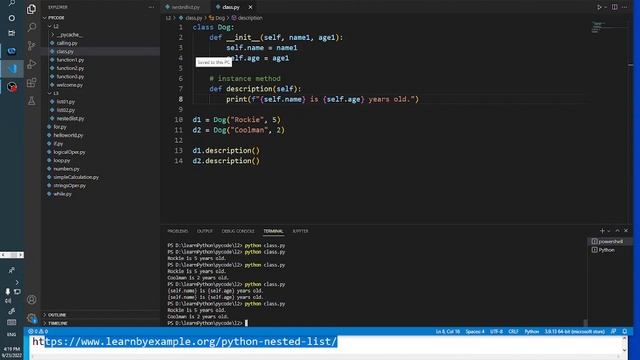Open welcome.py in explorer
Viewport: 640px width, 360px height.
click(x=69, y=85)
